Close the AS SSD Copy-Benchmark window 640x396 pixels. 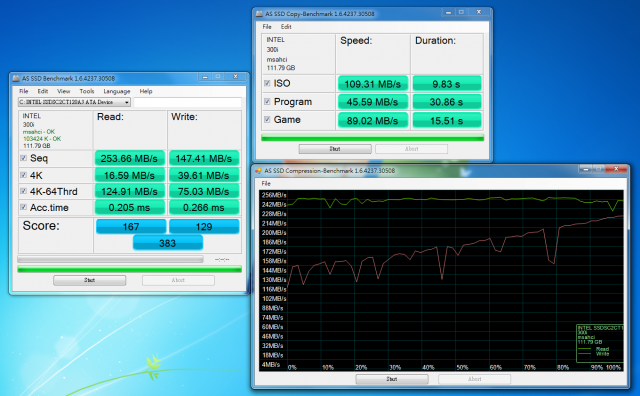(x=479, y=12)
